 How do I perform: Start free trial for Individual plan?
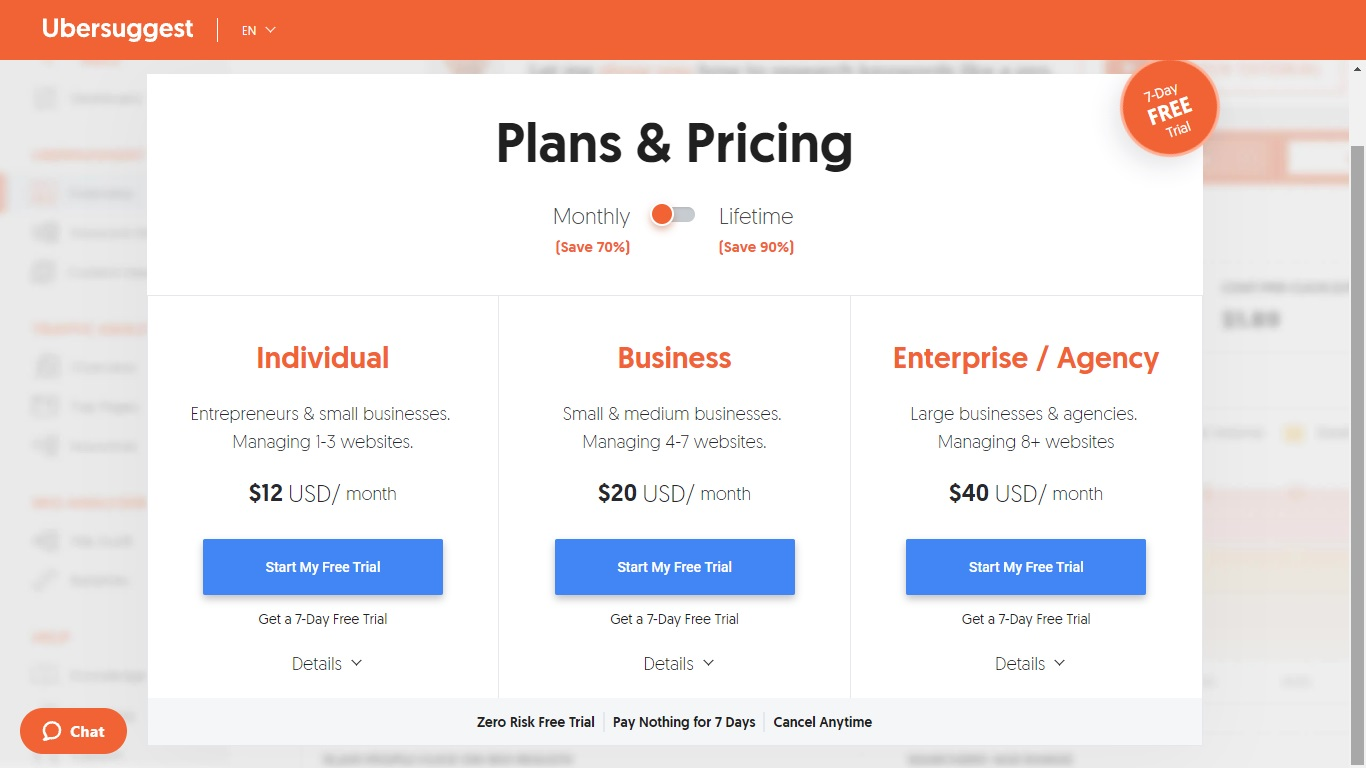point(323,567)
